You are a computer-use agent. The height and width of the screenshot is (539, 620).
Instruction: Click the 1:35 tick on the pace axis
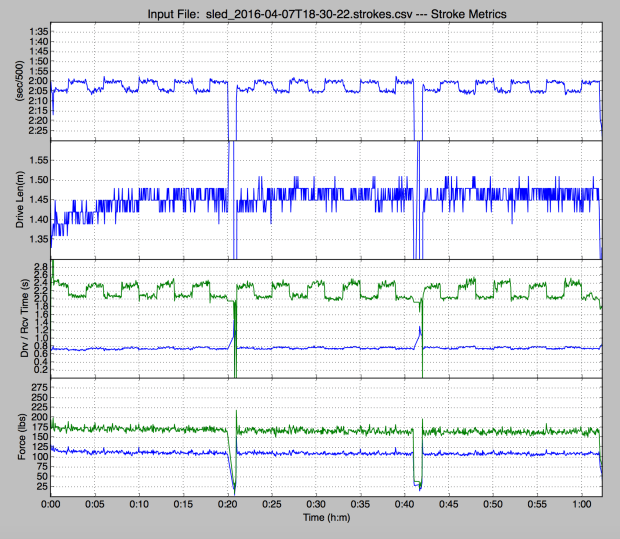[38, 32]
